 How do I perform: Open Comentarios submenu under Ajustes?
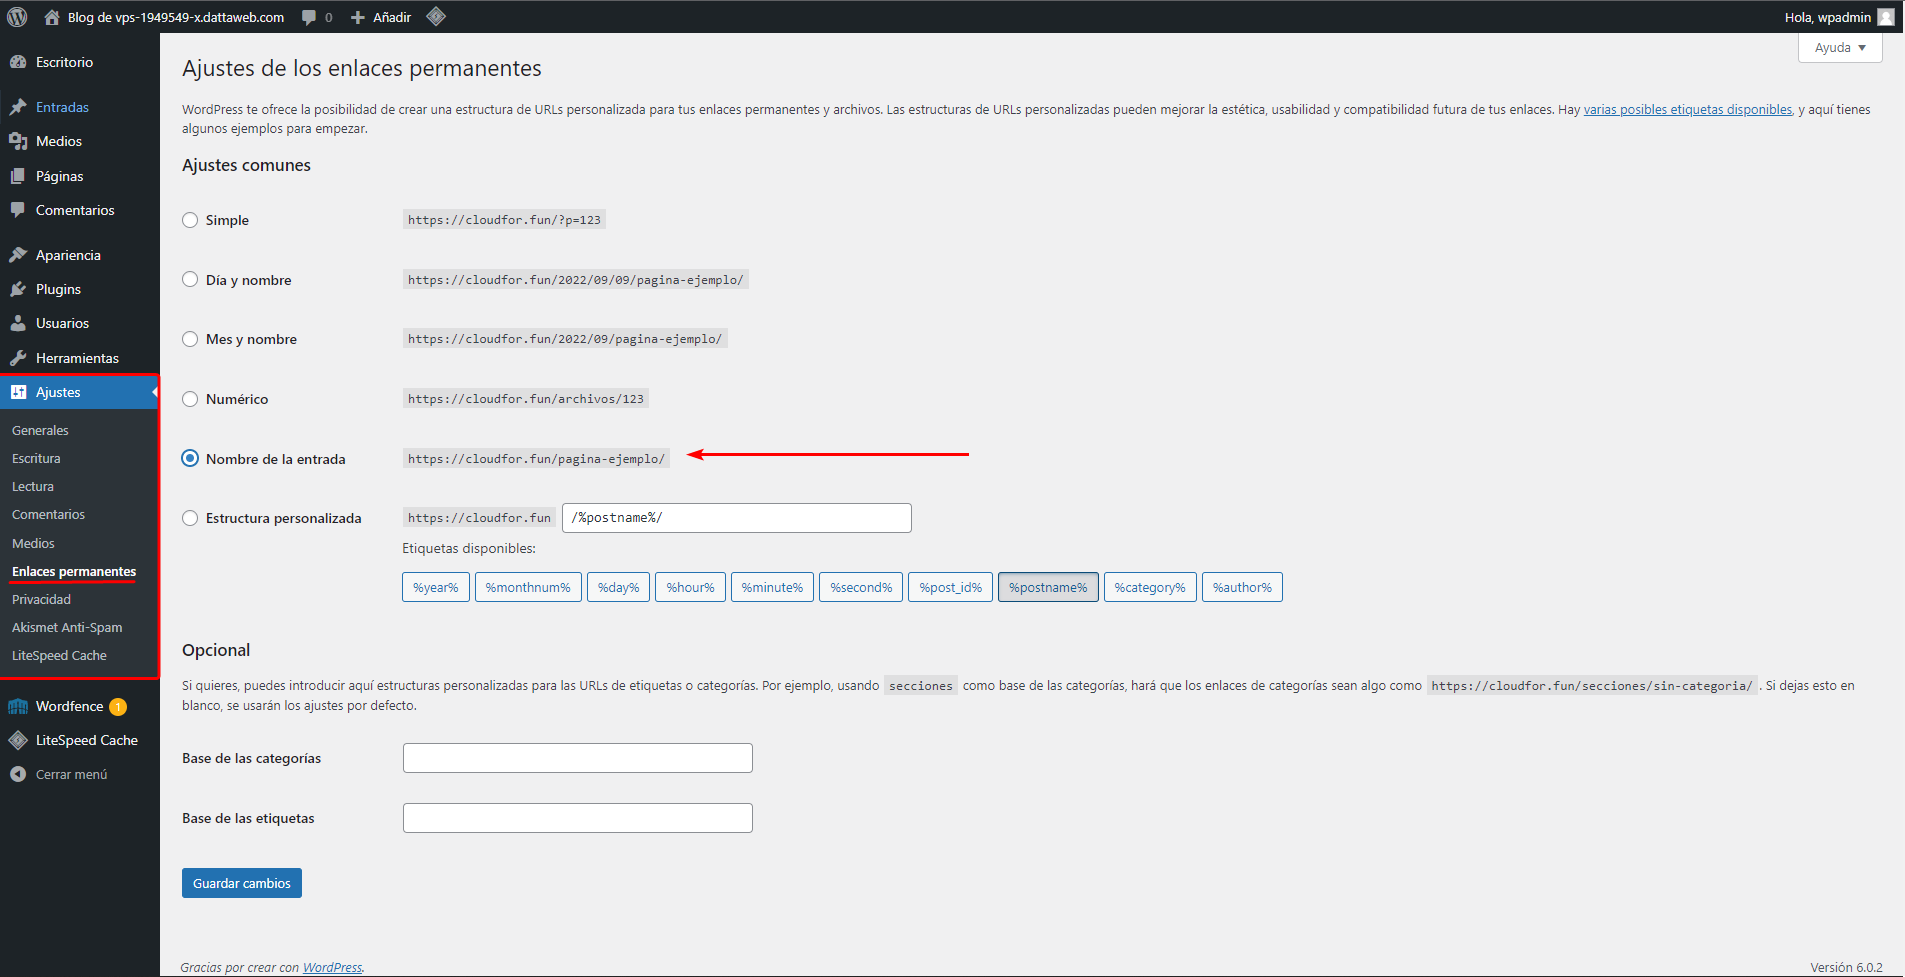48,514
